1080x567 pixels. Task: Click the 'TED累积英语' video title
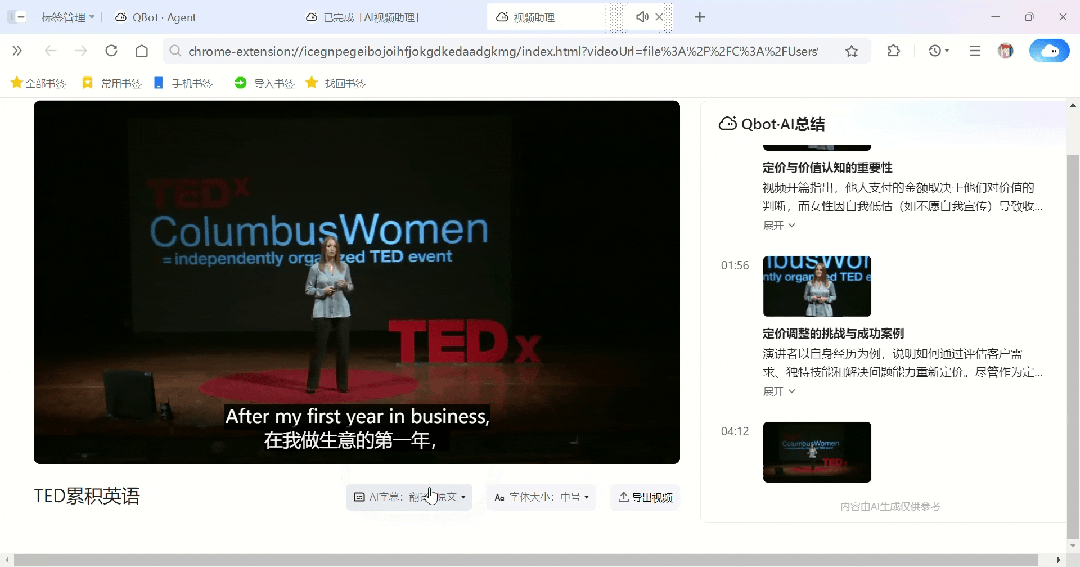point(87,496)
